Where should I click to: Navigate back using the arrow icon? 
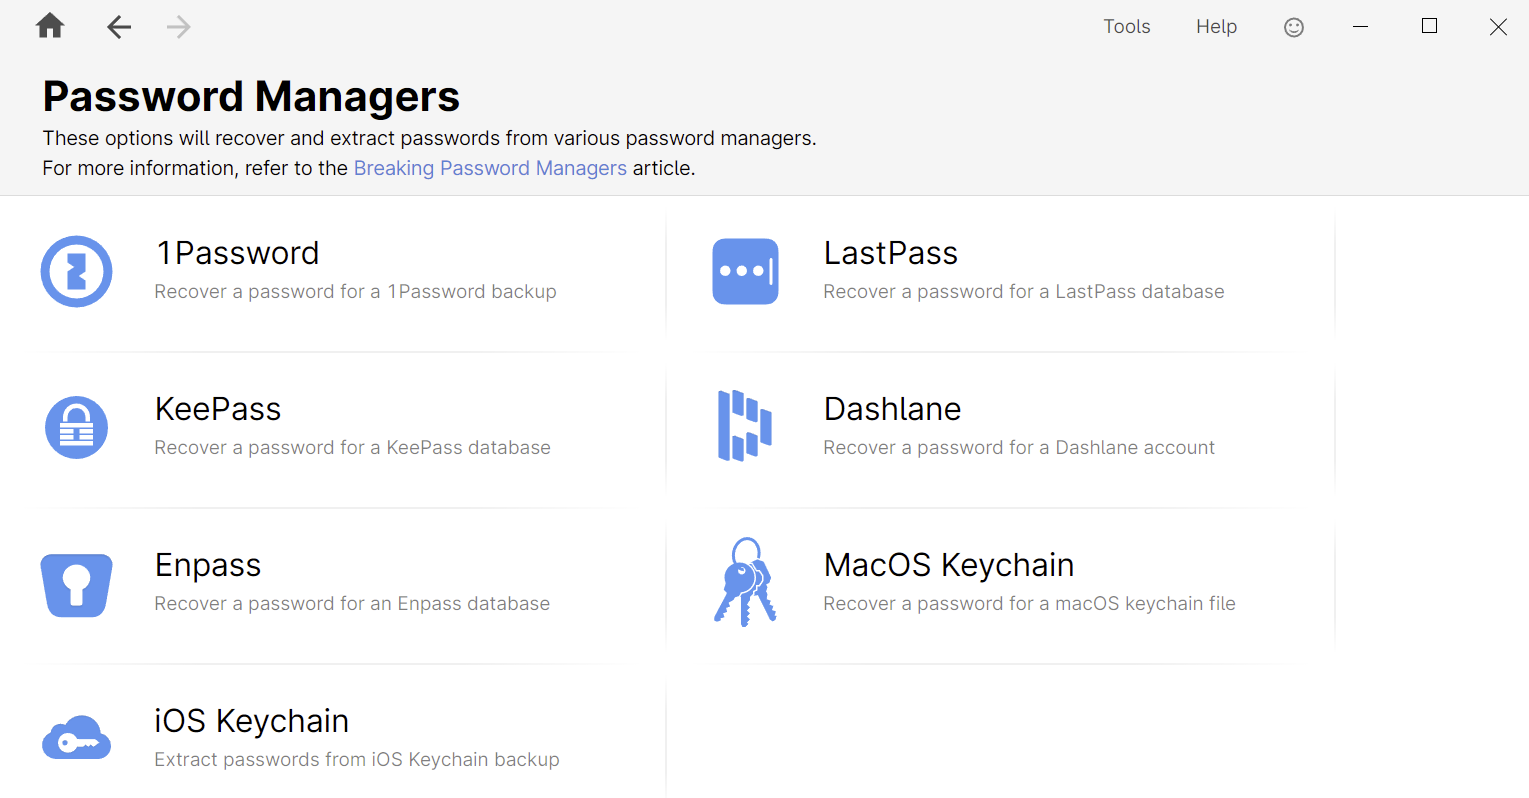pyautogui.click(x=118, y=27)
